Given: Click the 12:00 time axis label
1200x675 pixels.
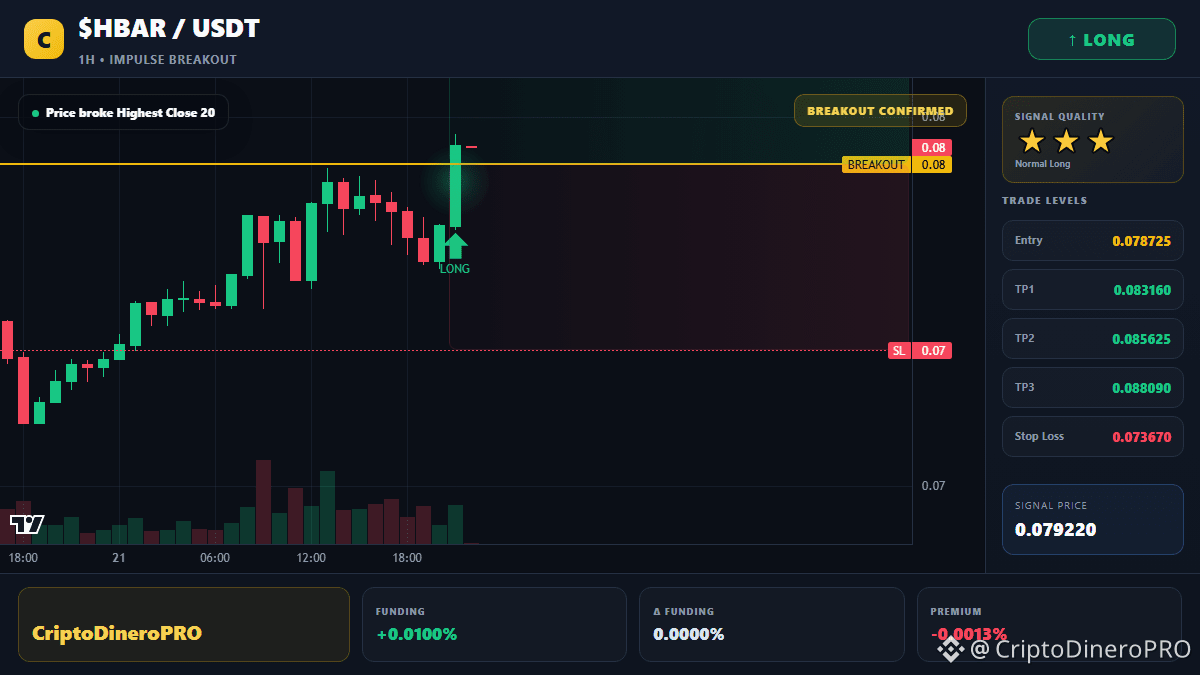Looking at the screenshot, I should 311,558.
